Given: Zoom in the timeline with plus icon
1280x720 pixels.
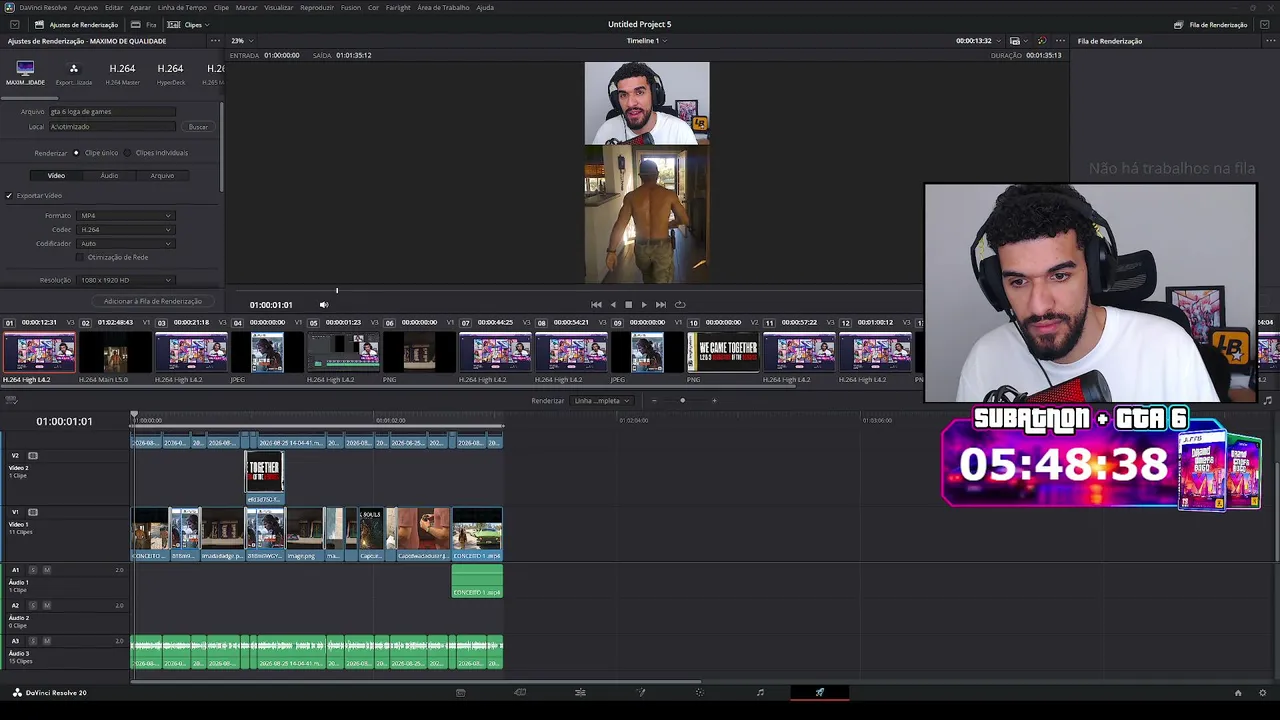Looking at the screenshot, I should [714, 401].
